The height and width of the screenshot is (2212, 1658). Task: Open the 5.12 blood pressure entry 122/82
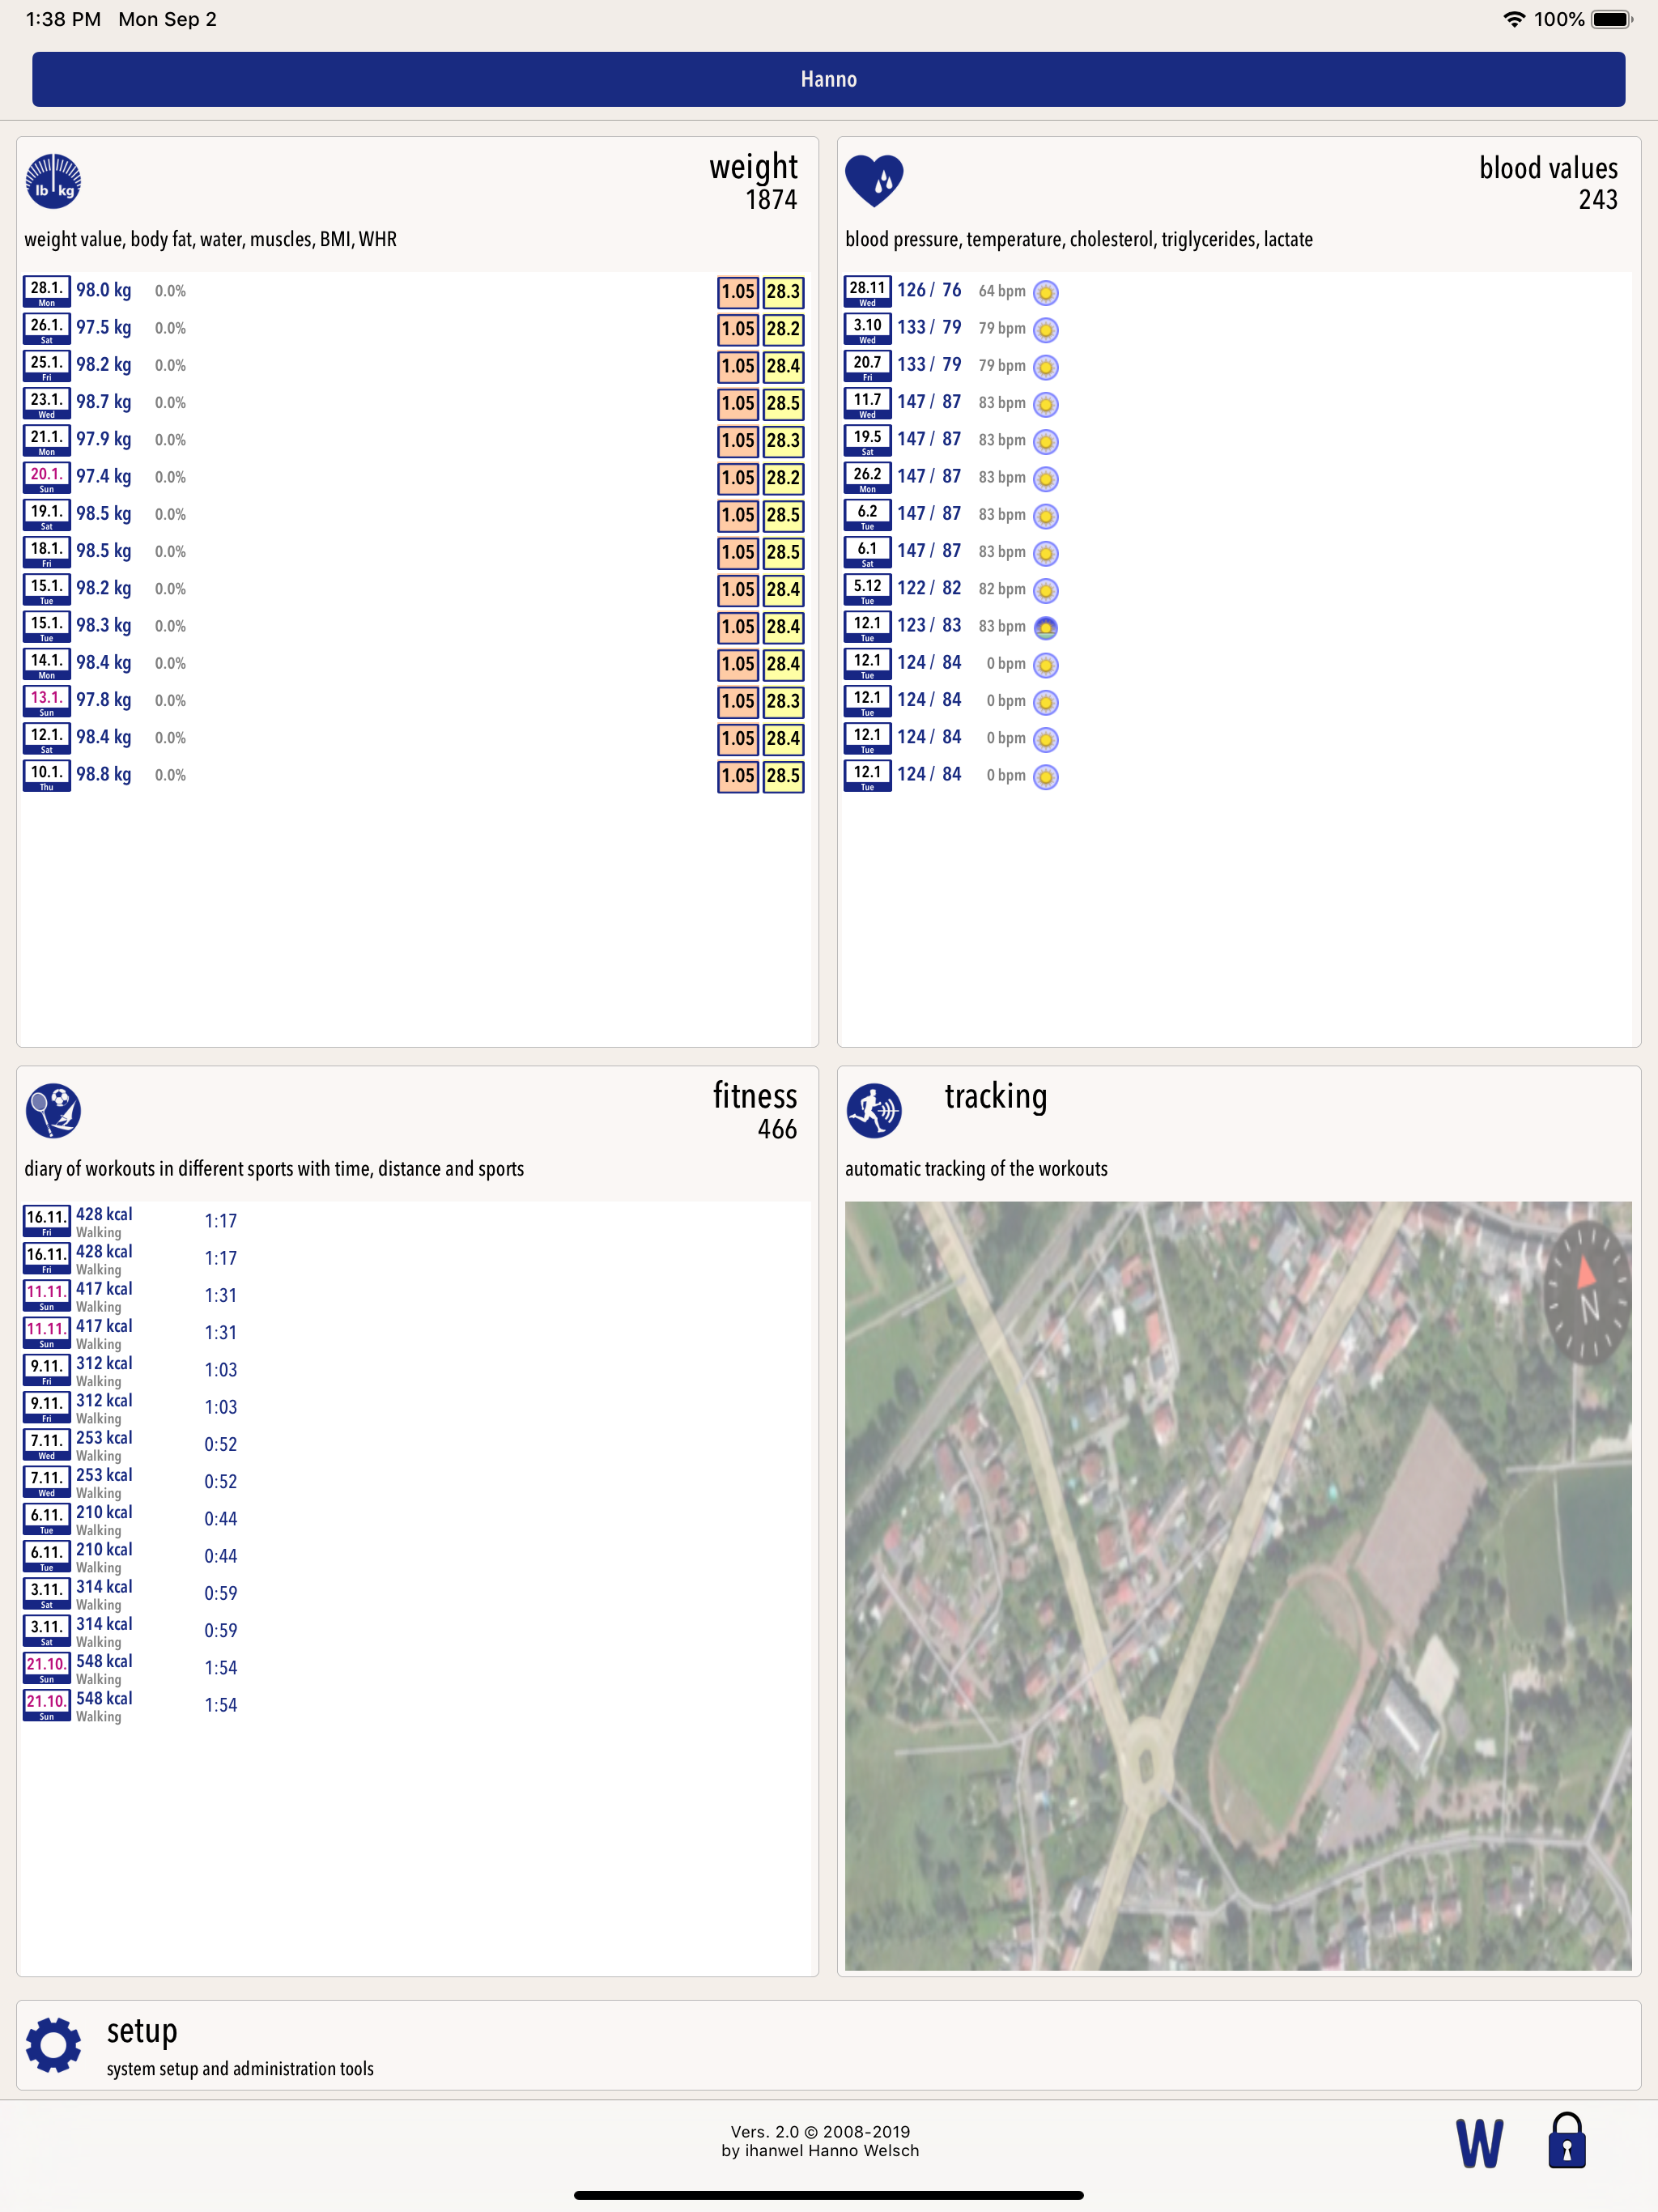point(928,589)
